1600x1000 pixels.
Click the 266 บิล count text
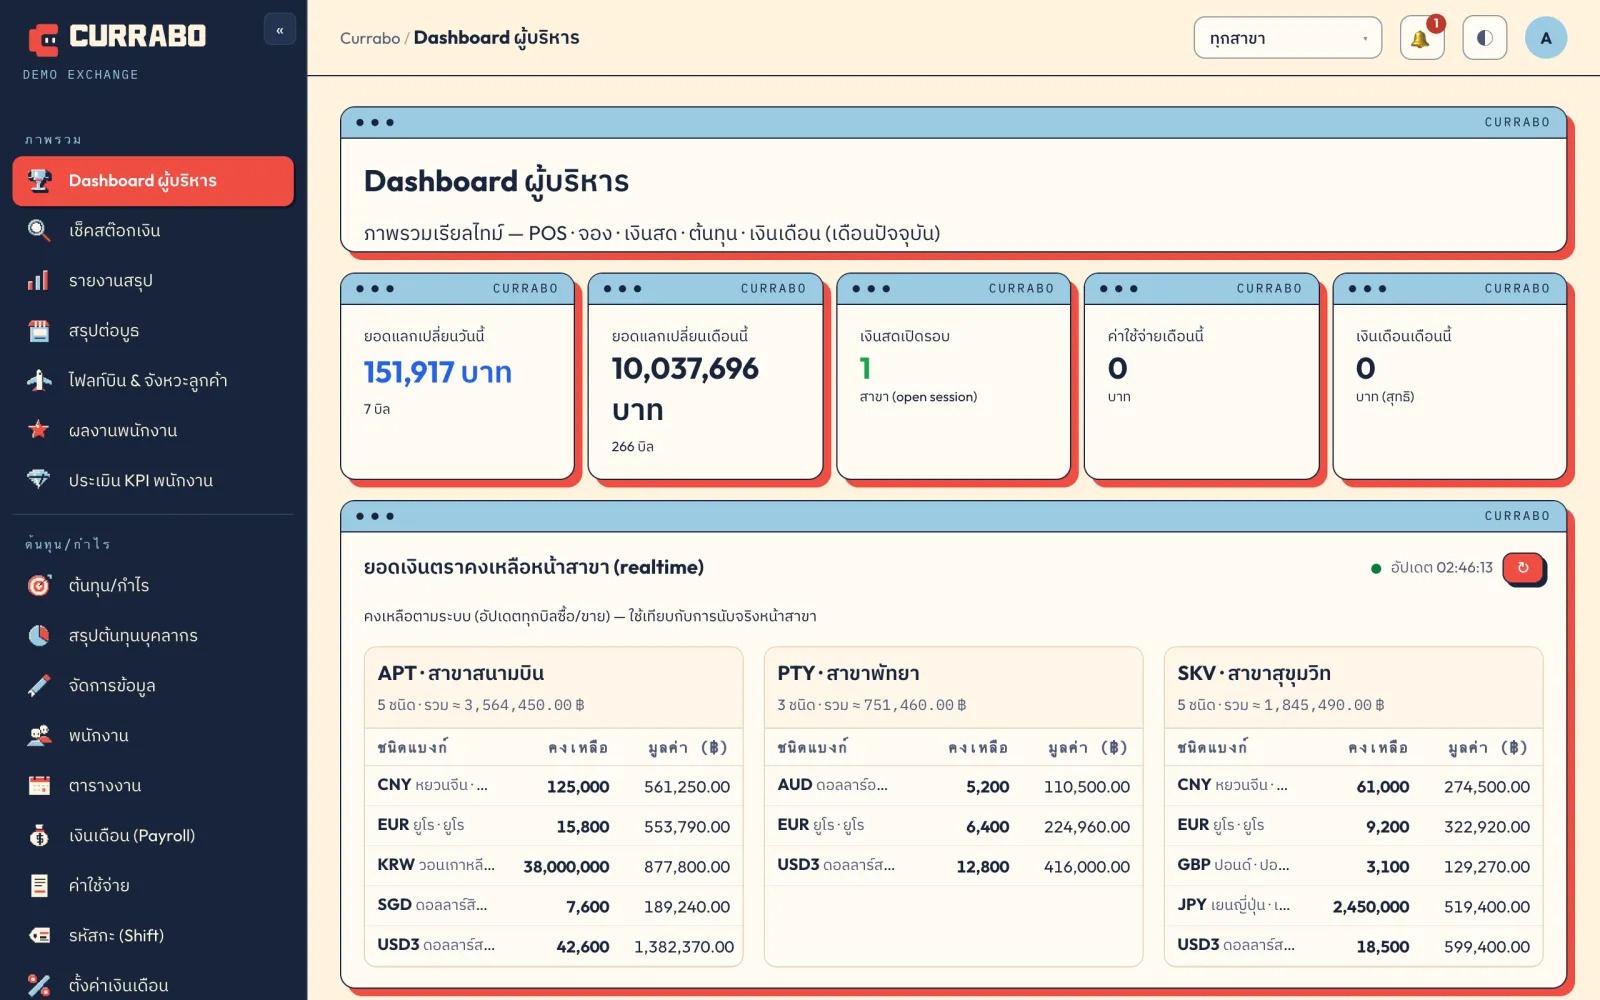tap(633, 447)
